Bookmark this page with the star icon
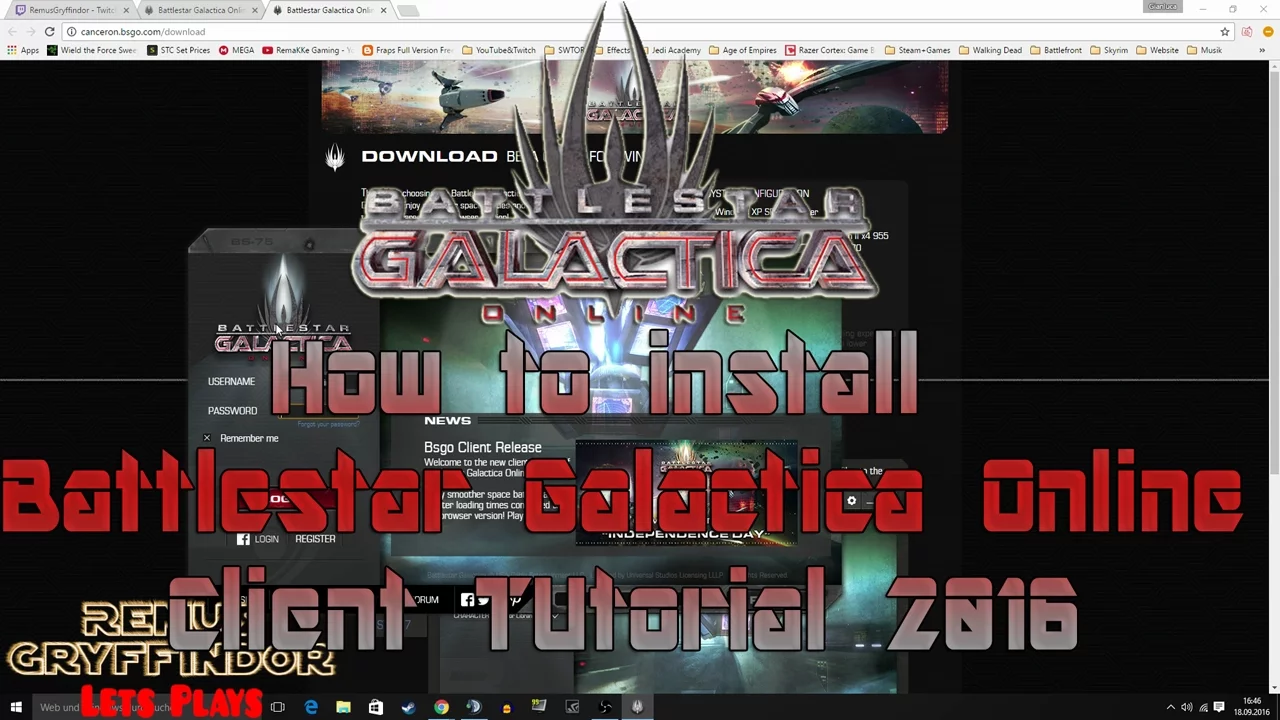The width and height of the screenshot is (1280, 720). [x=1224, y=32]
